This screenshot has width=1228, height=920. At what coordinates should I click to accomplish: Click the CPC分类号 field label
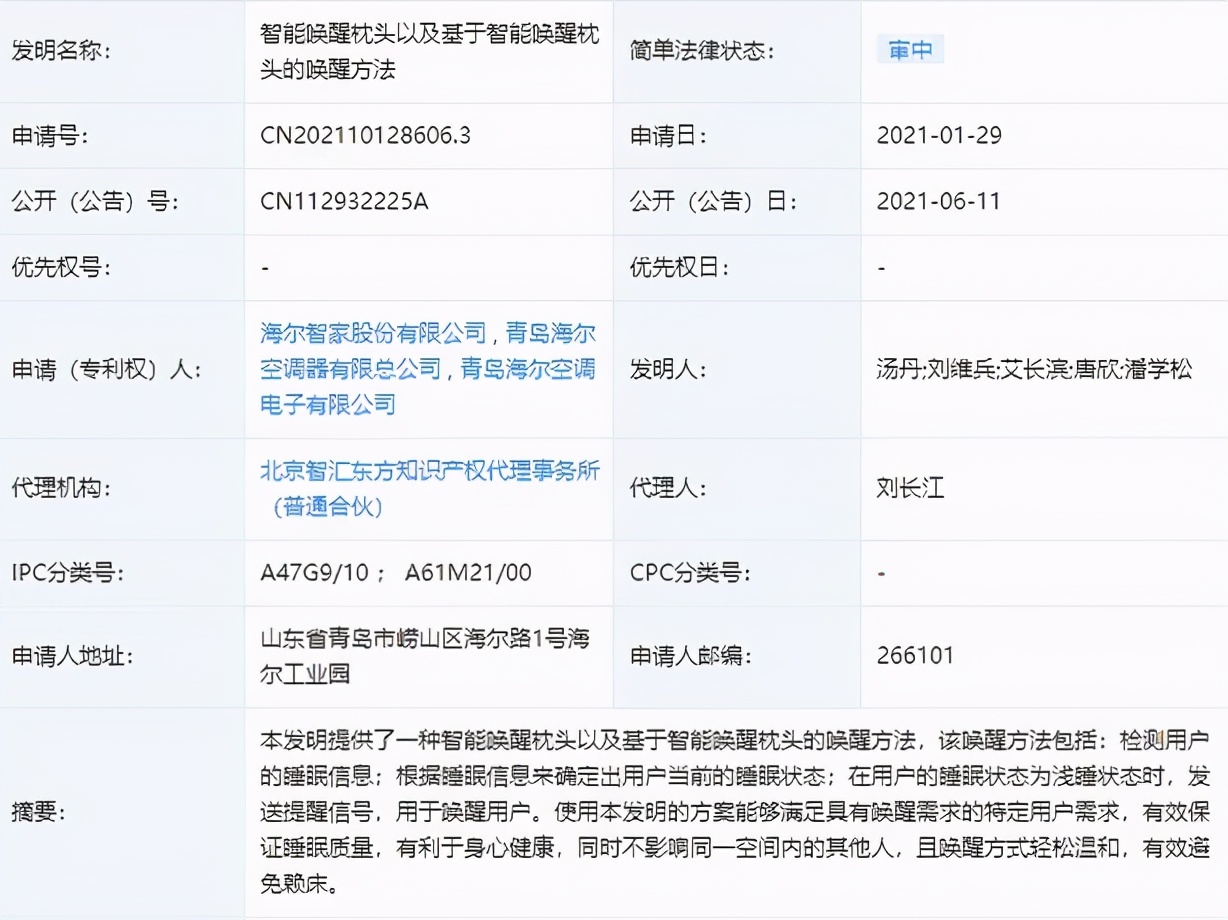click(x=689, y=573)
